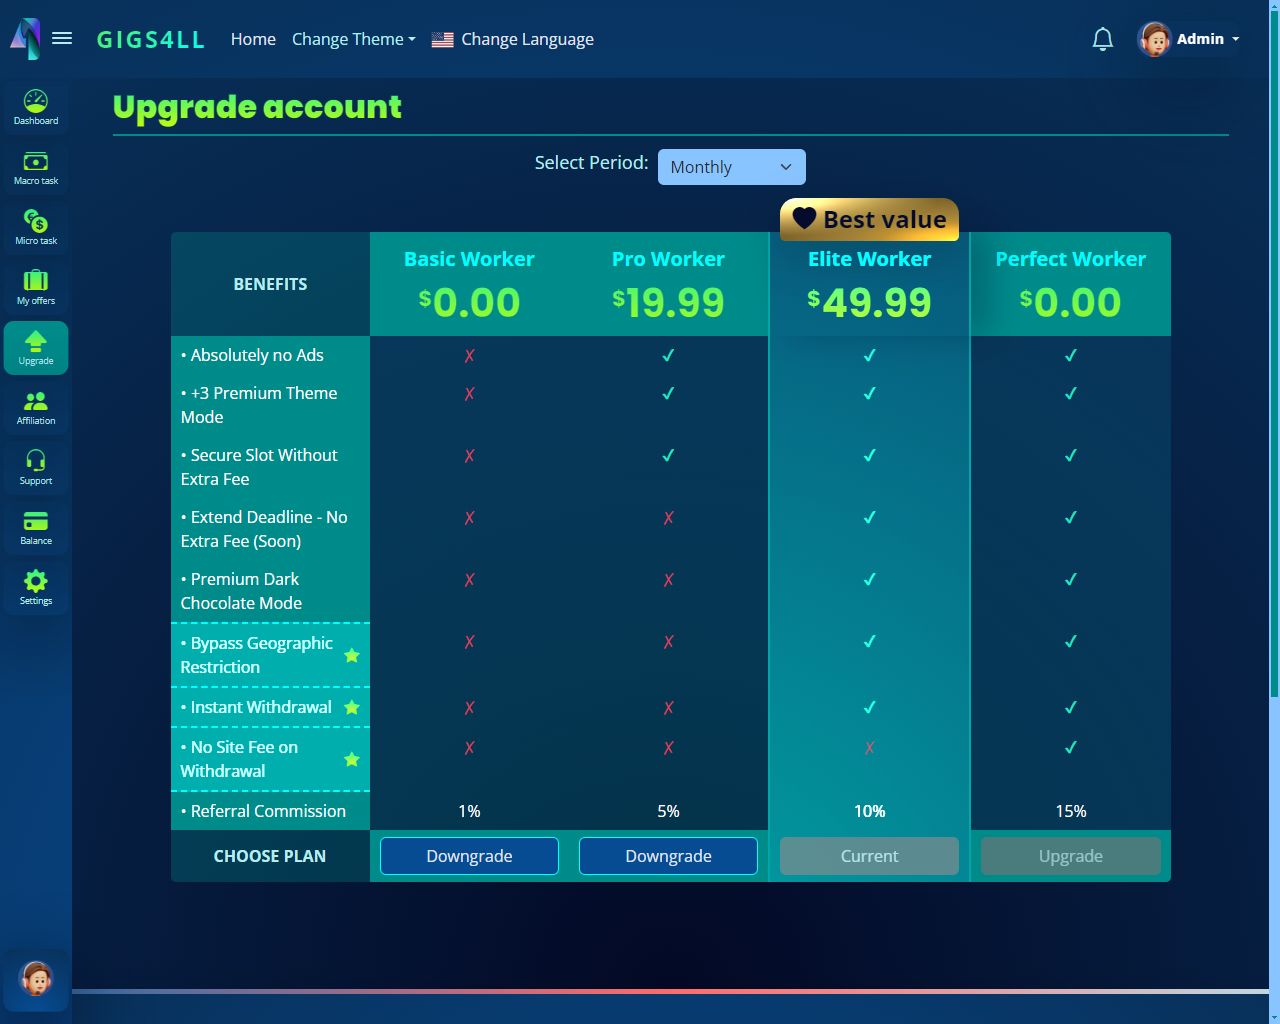Click Basic Worker's Absolutely no Ads cross
Screen dimensions: 1280x1024
coord(469,355)
